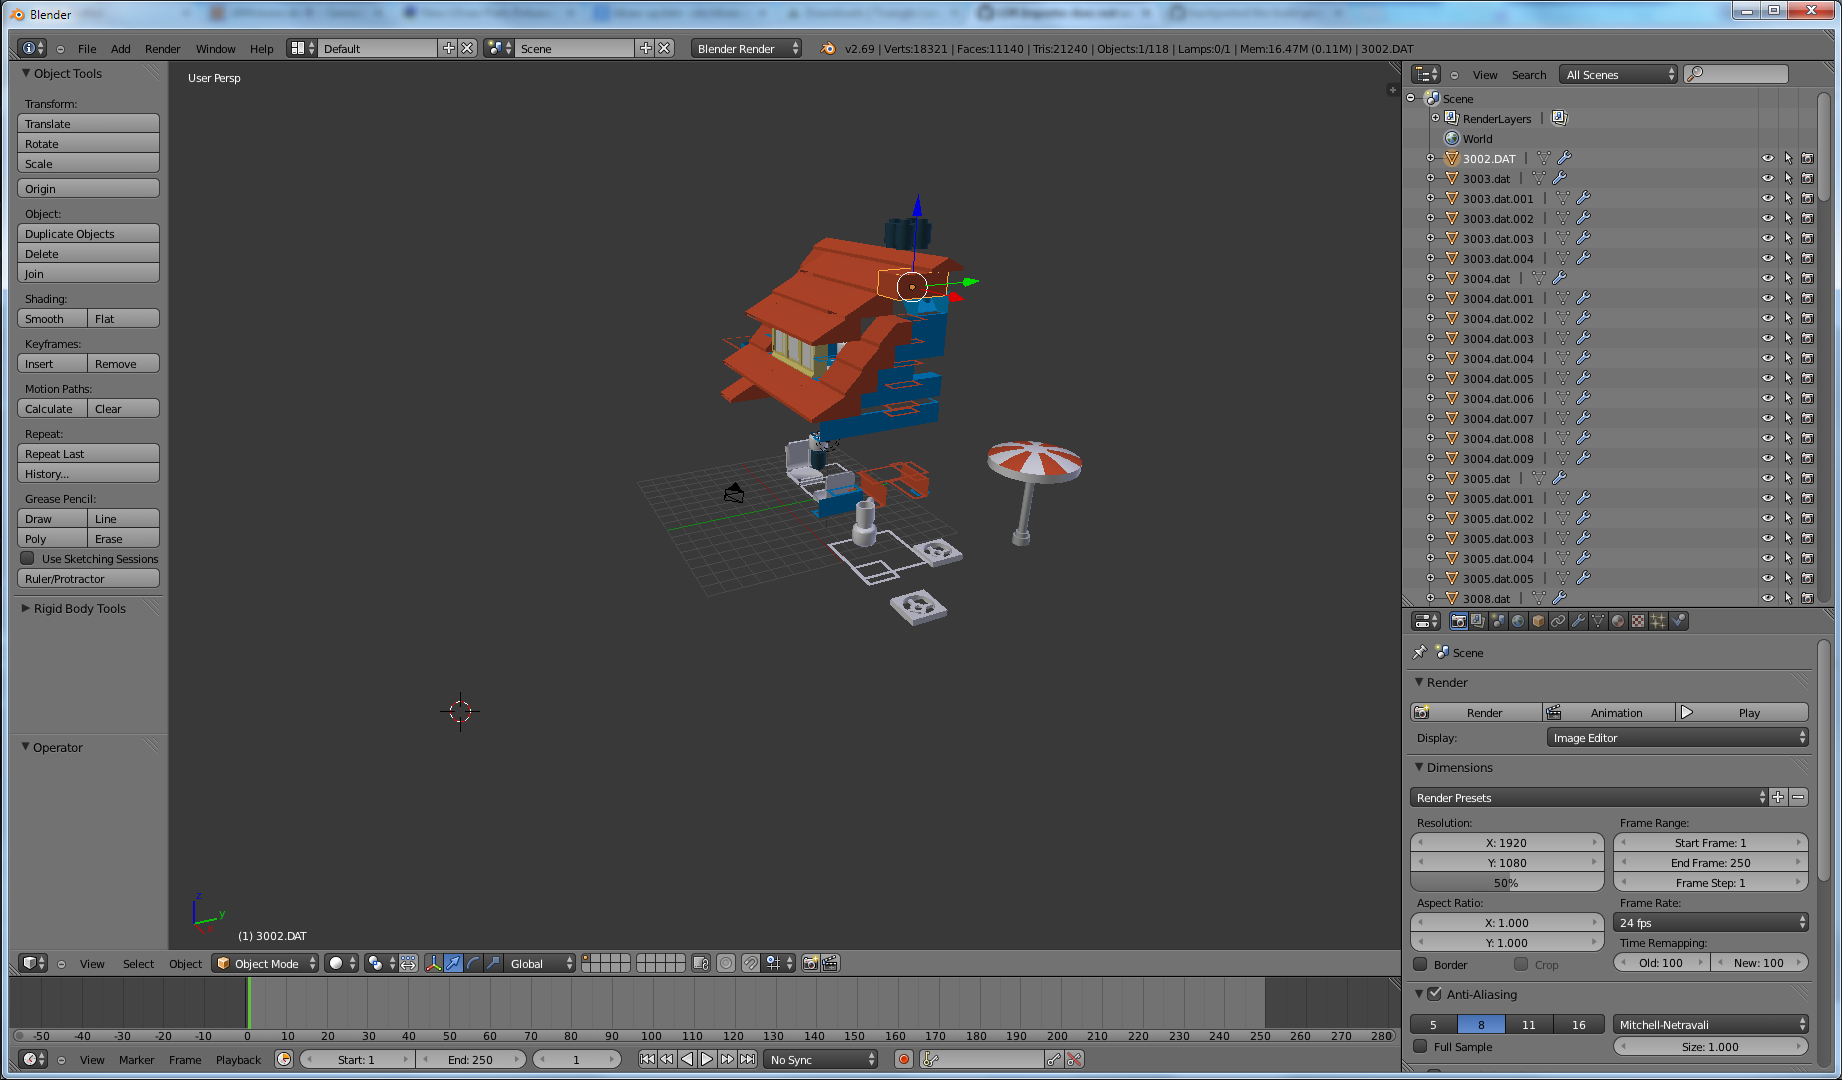Click the Ruler/Protractor button
Viewport: 1842px width, 1080px height.
pyautogui.click(x=88, y=578)
